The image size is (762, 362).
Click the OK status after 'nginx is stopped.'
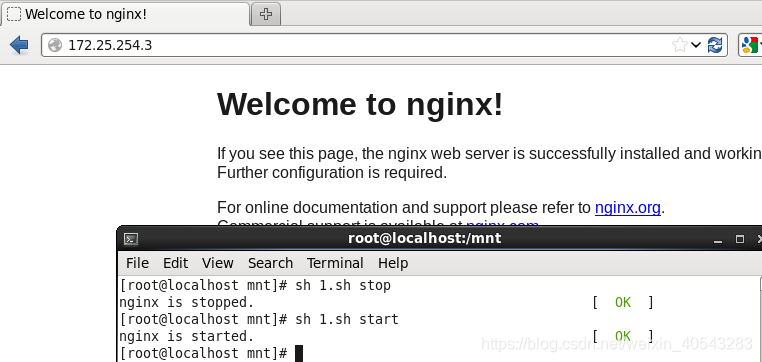623,303
